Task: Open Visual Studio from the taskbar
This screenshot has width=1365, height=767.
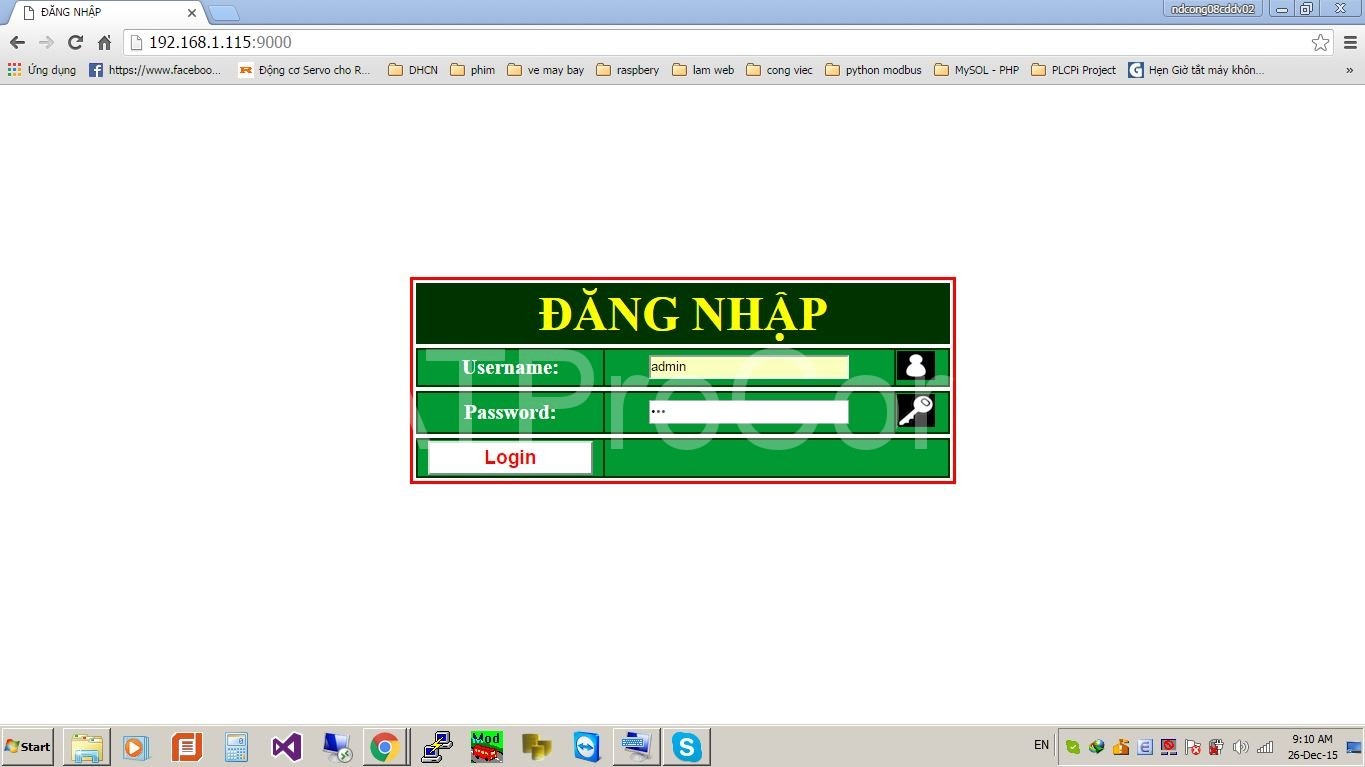Action: click(x=286, y=747)
